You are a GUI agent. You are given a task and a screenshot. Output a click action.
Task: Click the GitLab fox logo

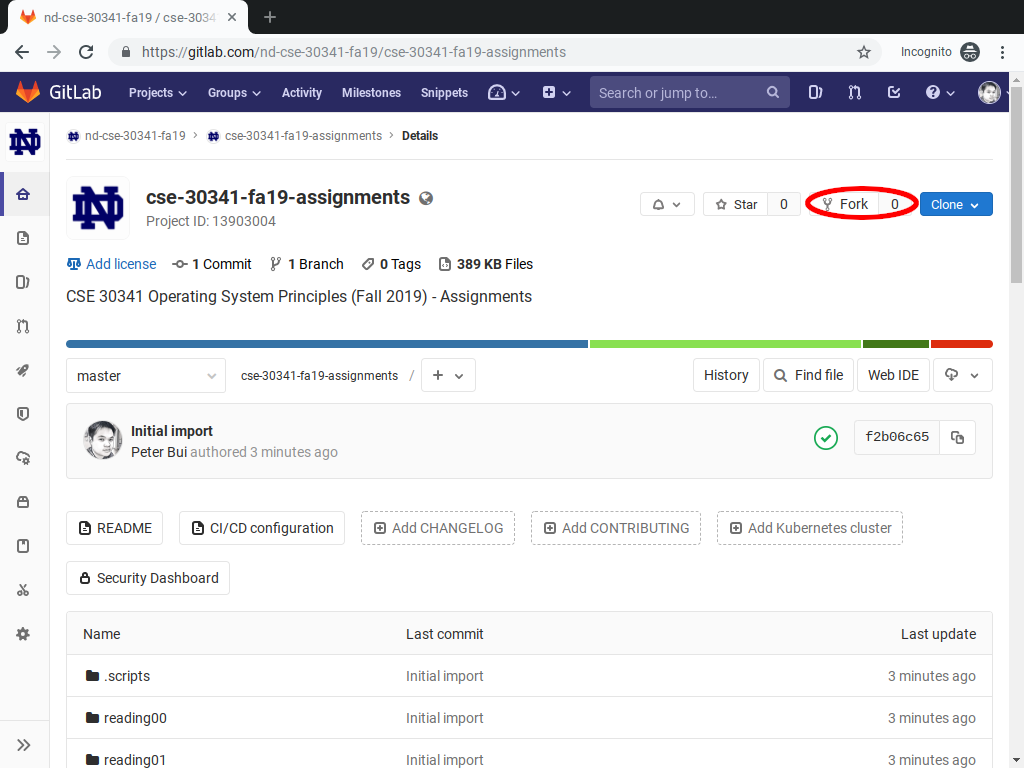27,92
